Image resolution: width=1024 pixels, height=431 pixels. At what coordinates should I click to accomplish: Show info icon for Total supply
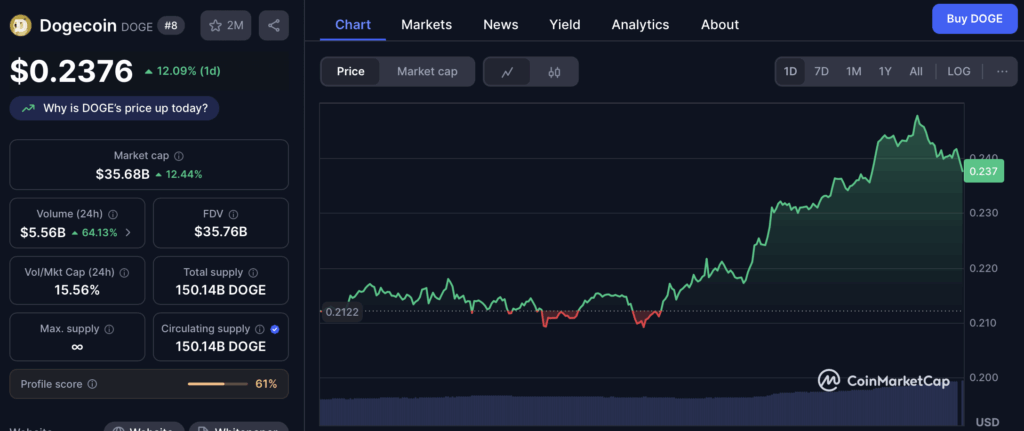253,272
